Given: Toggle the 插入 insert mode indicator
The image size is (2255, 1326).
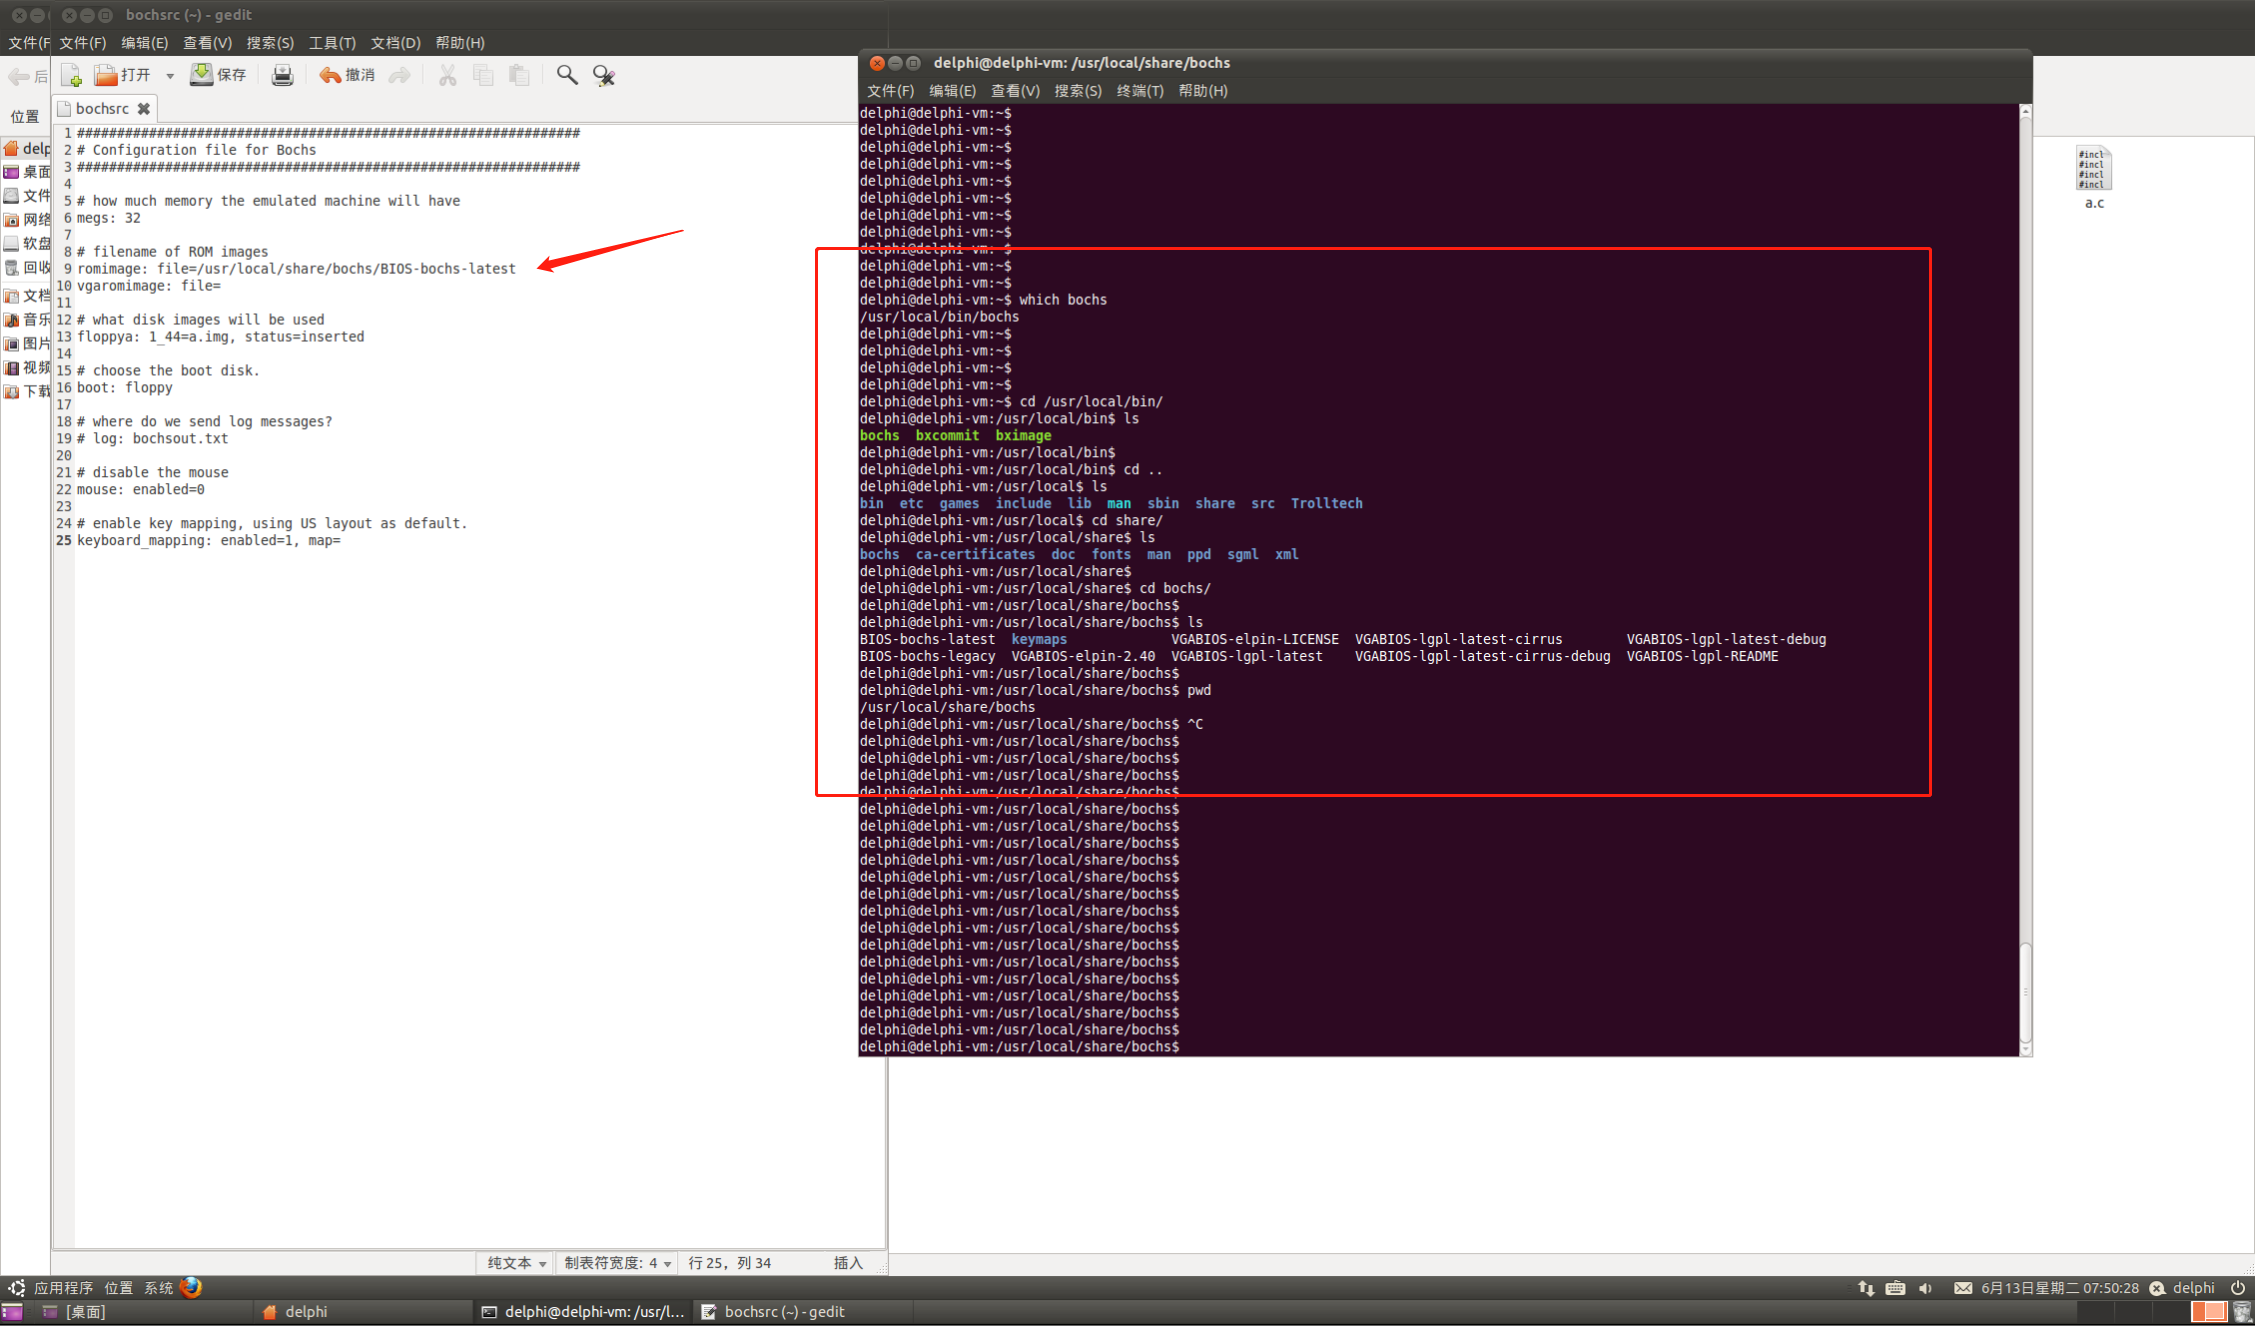Looking at the screenshot, I should [847, 1263].
